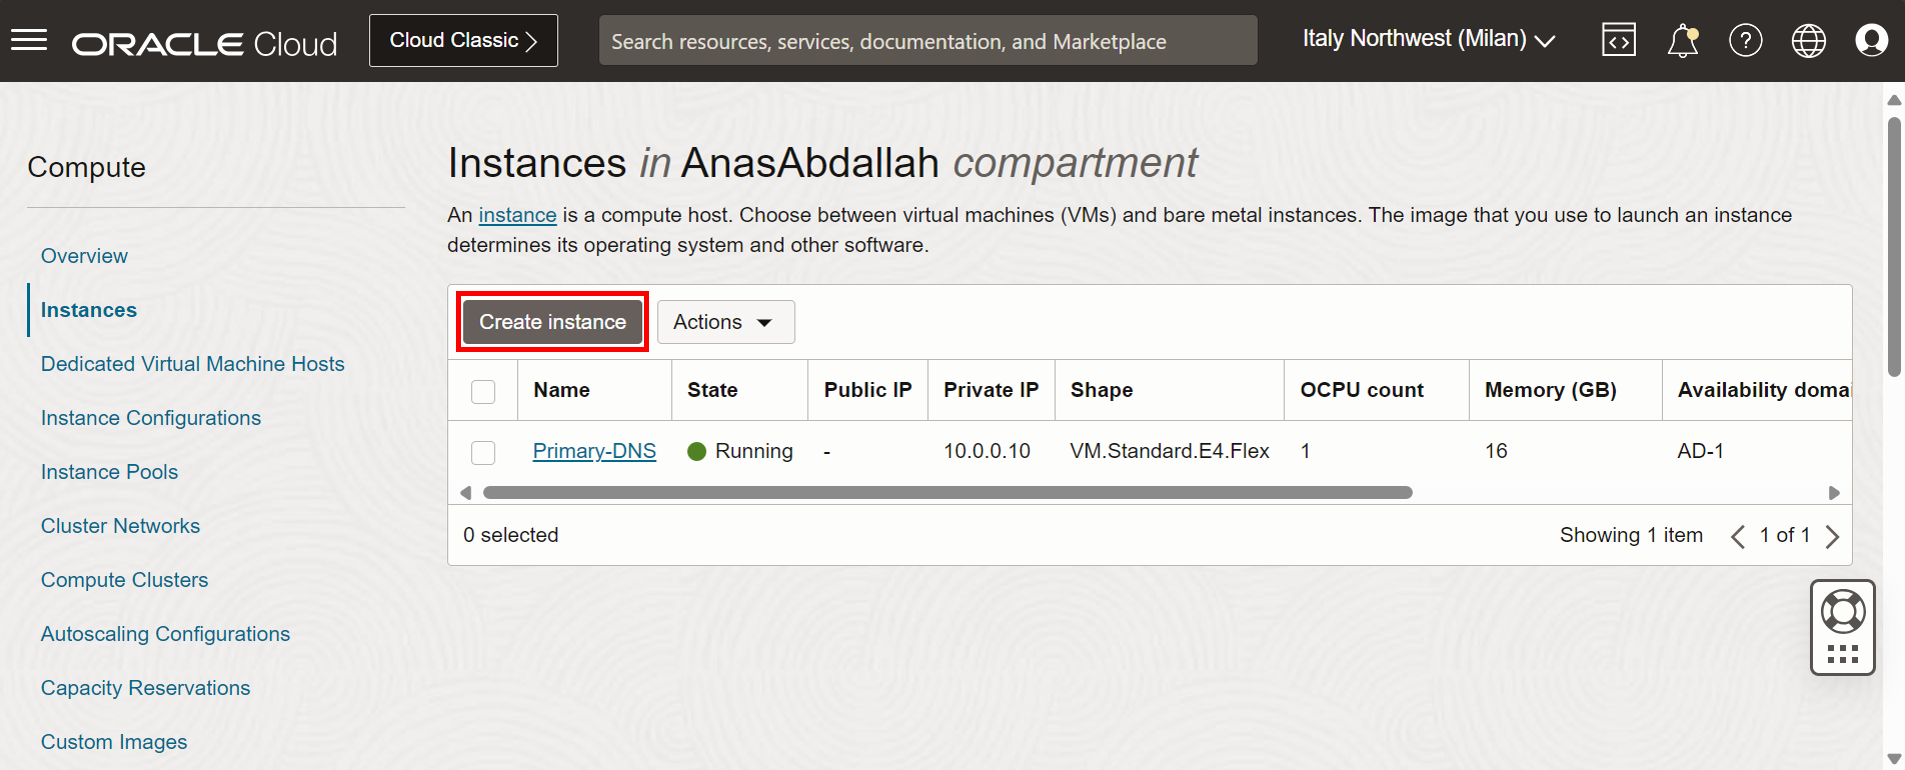
Task: Open Custom Images
Action: tap(114, 742)
